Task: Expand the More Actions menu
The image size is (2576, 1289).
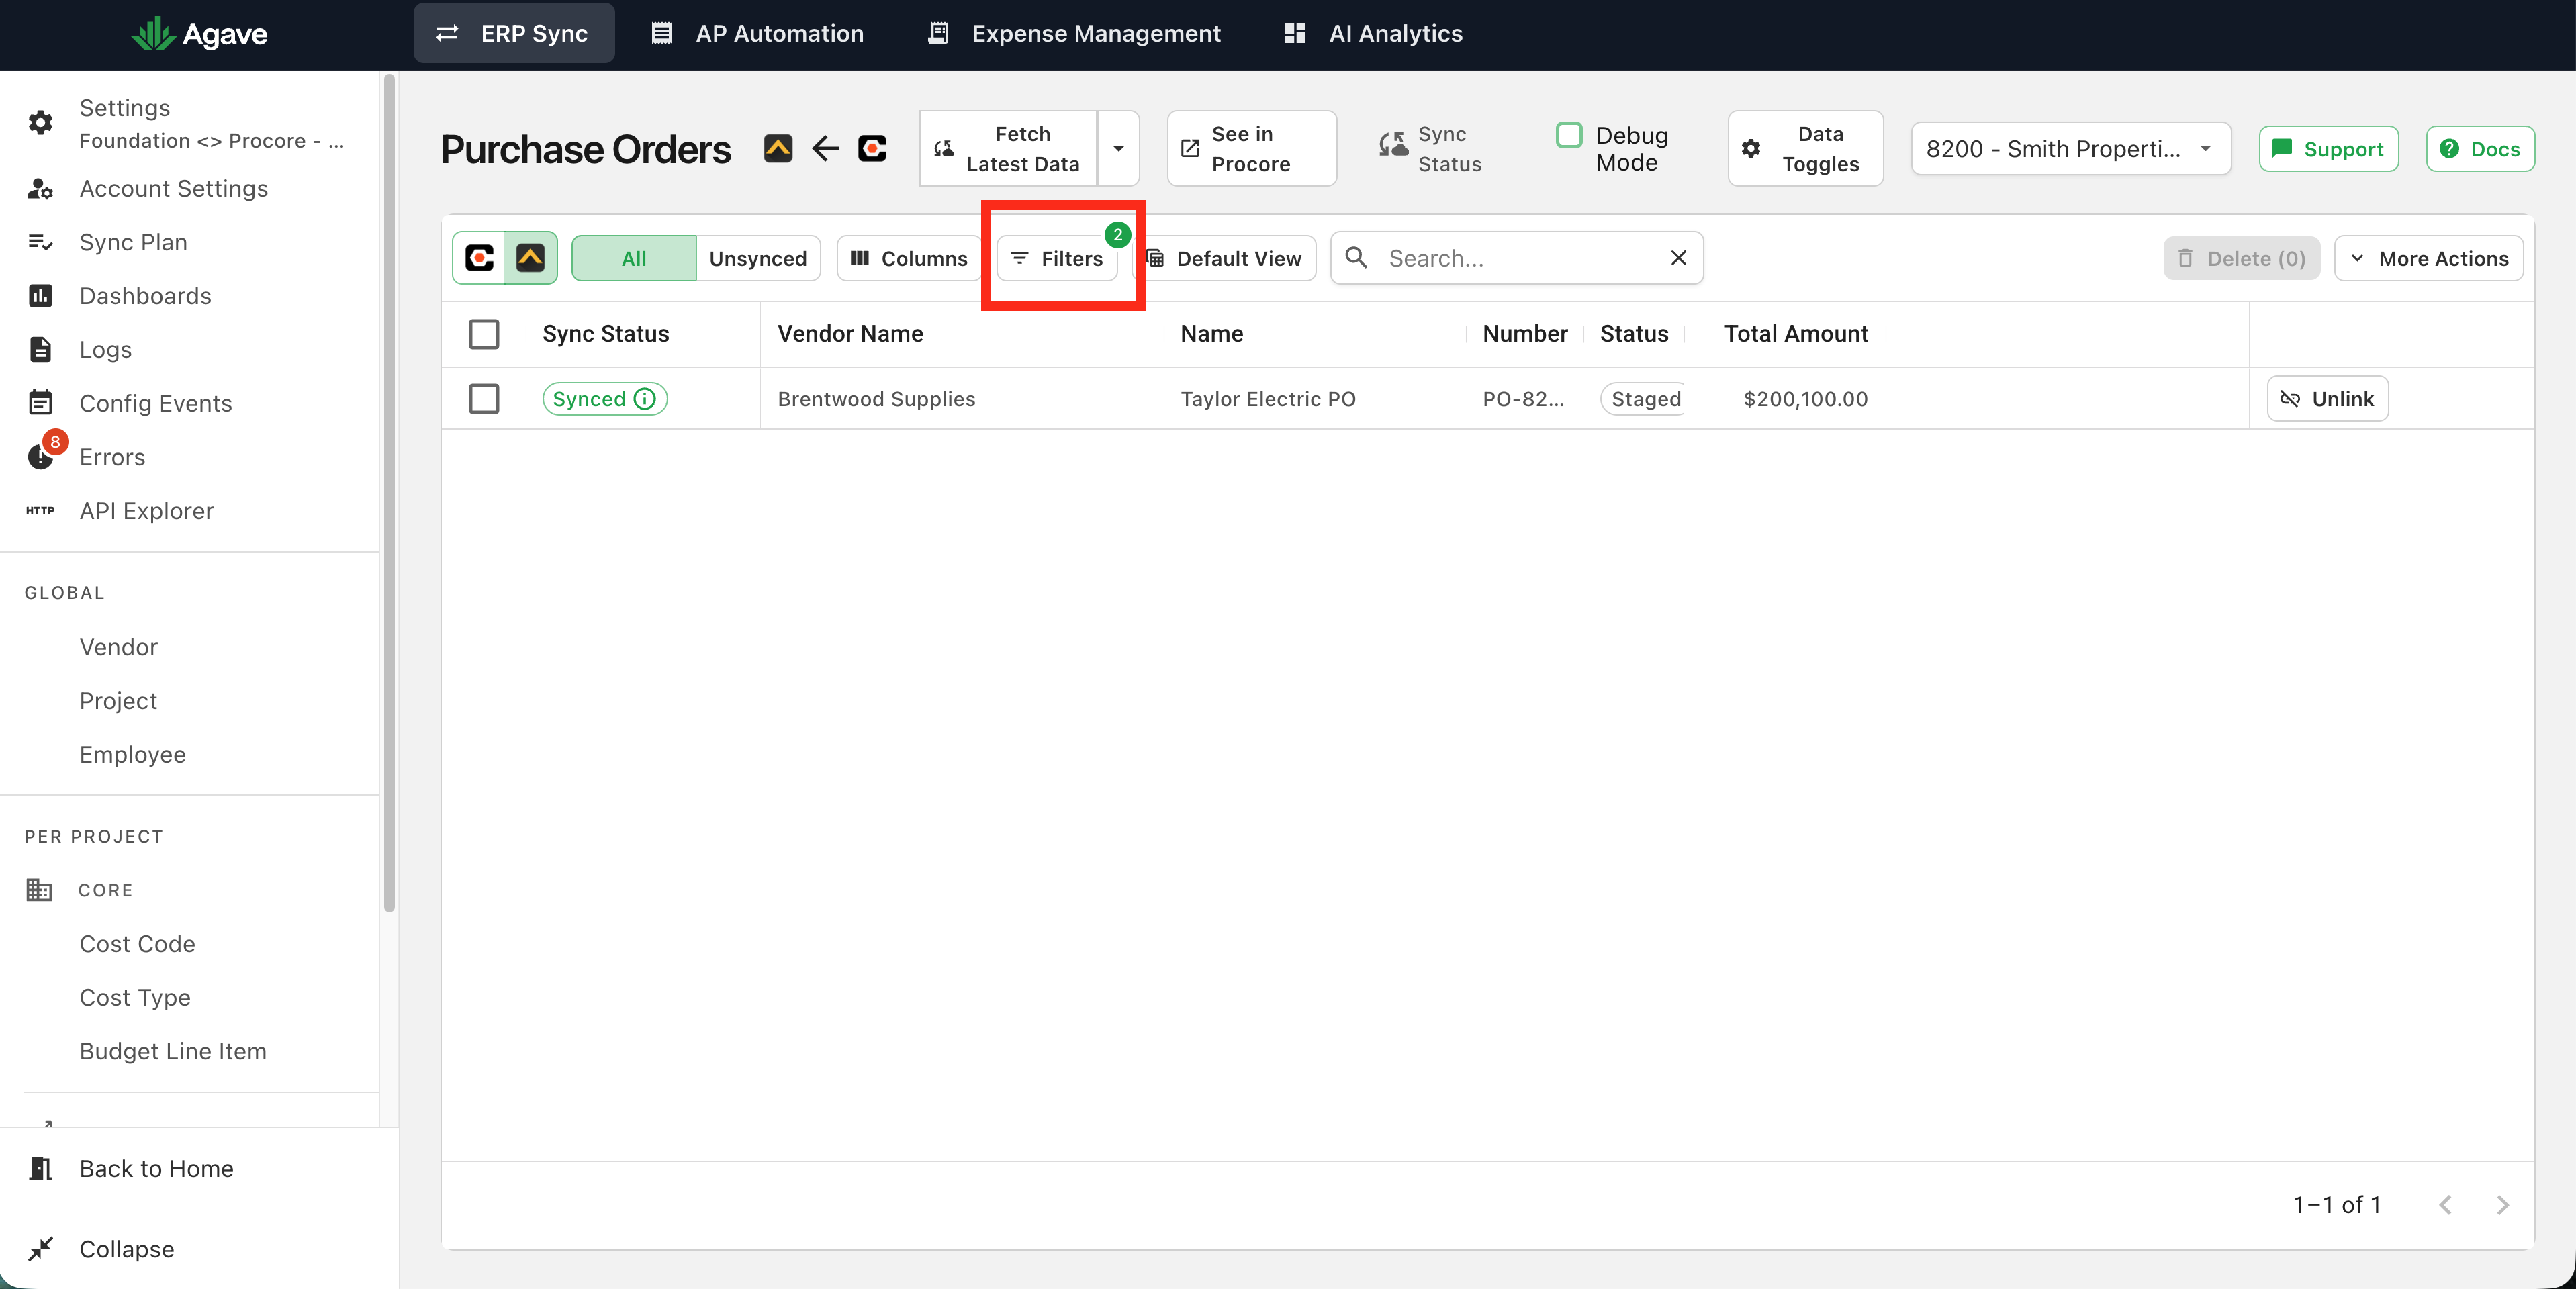Action: pos(2429,258)
